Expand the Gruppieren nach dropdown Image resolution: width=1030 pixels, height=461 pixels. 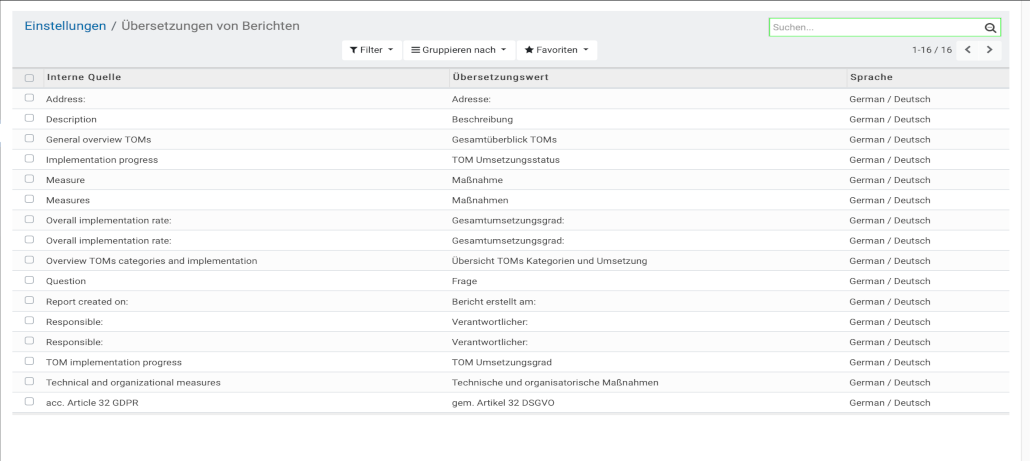click(x=458, y=50)
